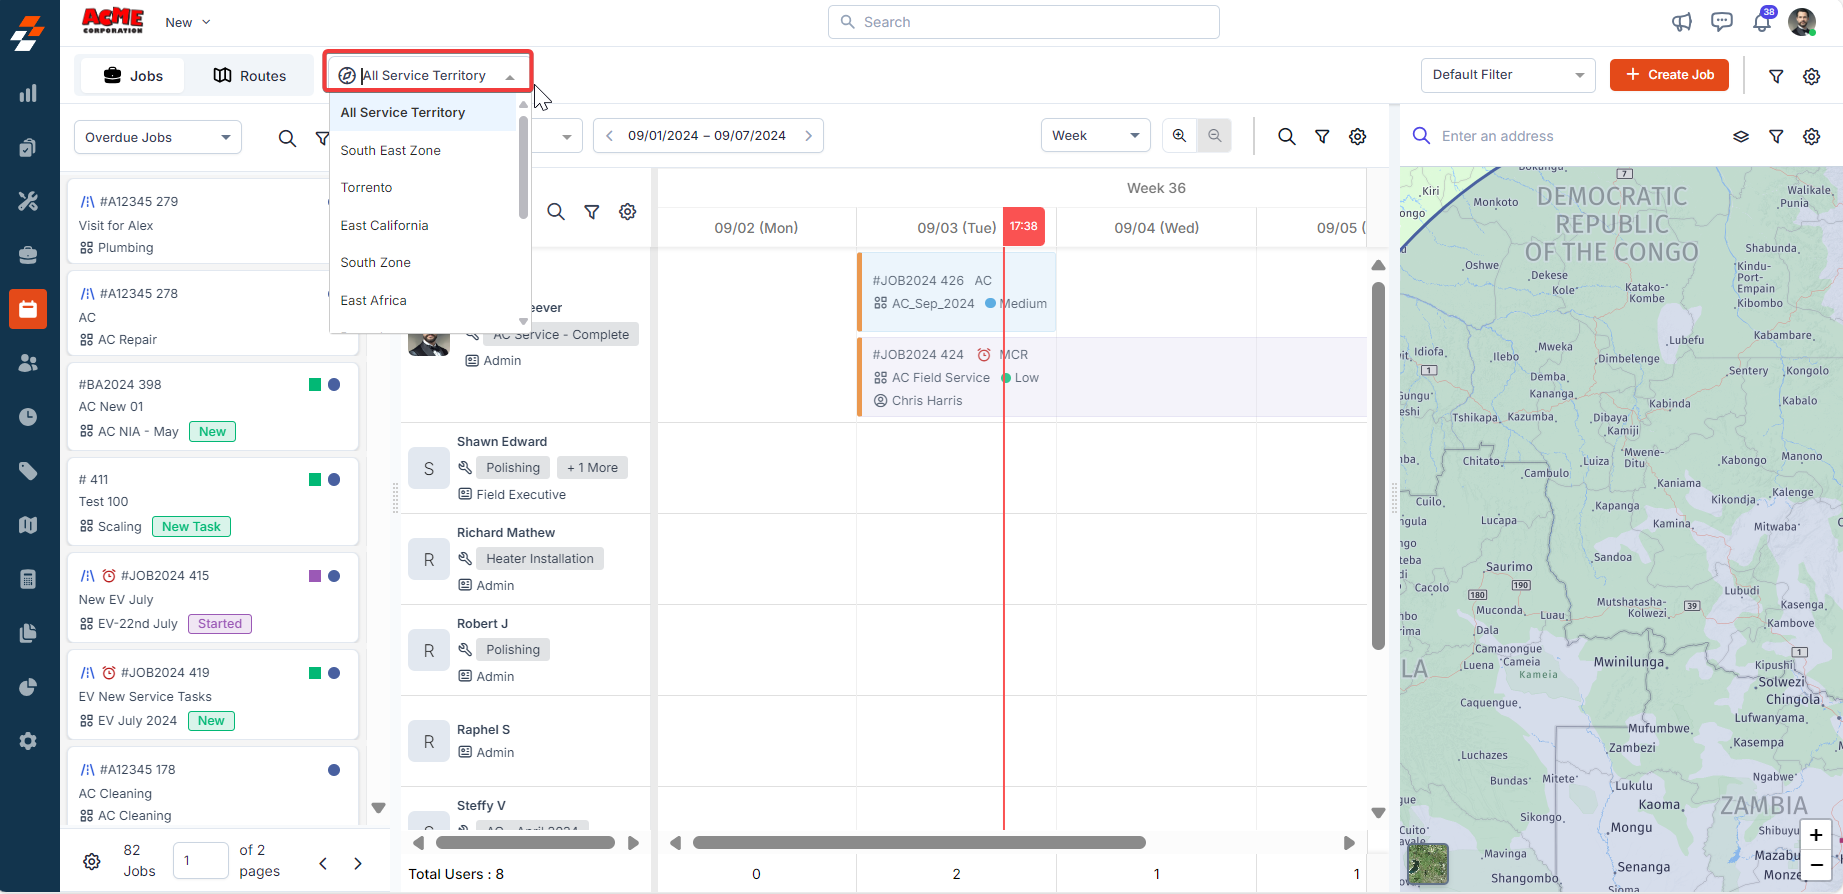Click the announcements megaphone icon
This screenshot has width=1843, height=894.
click(1682, 22)
